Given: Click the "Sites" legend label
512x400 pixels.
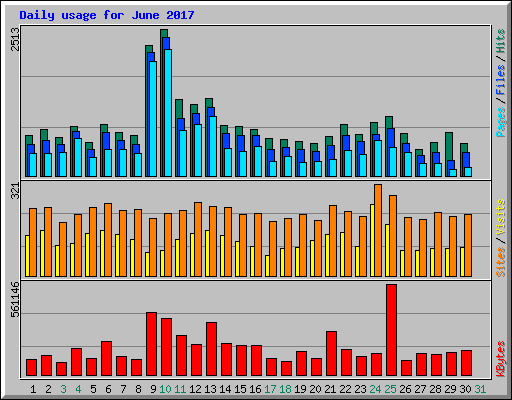Looking at the screenshot, I should [501, 262].
